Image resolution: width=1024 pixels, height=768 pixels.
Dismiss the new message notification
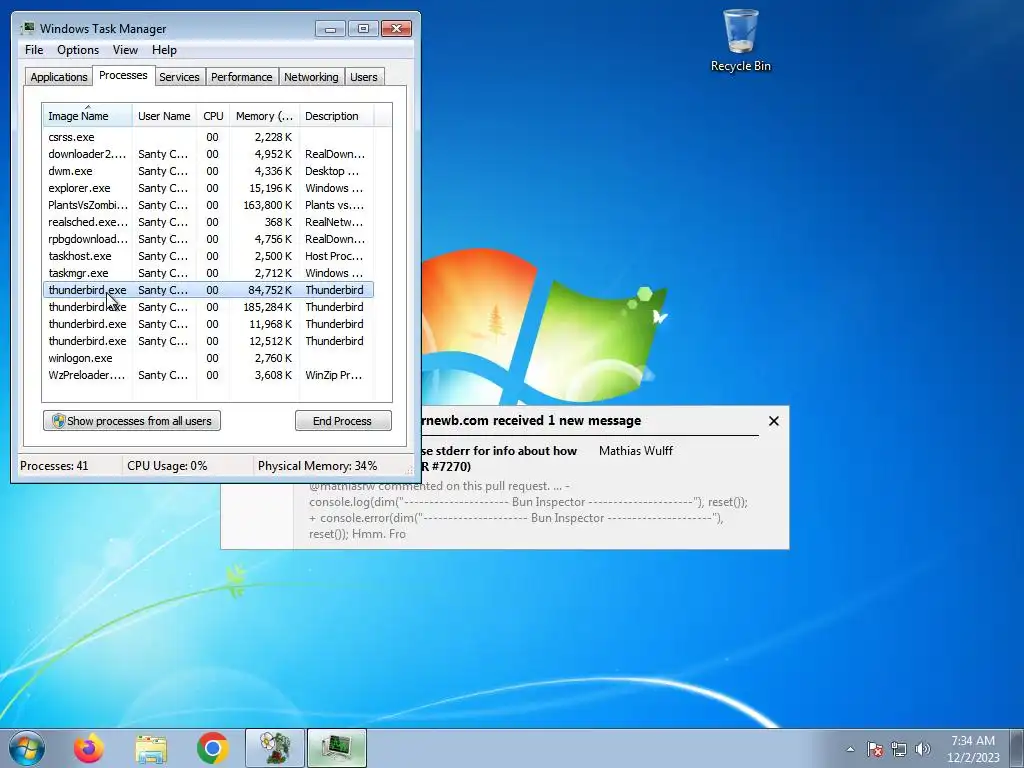(774, 421)
